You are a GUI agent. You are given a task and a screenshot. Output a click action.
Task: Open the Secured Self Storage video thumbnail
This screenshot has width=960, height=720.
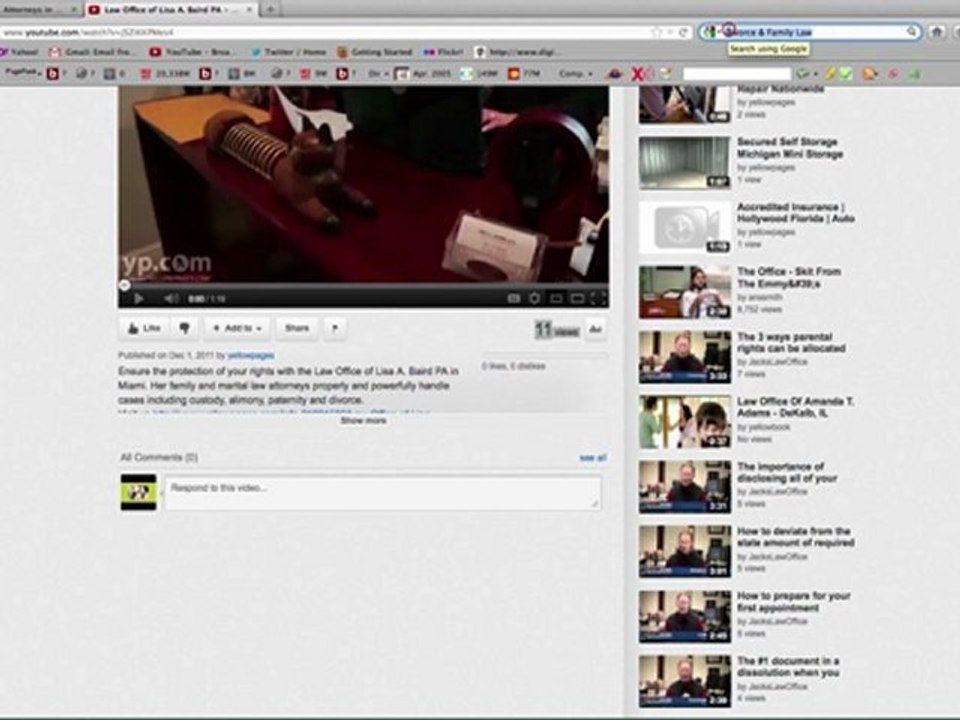coord(684,162)
